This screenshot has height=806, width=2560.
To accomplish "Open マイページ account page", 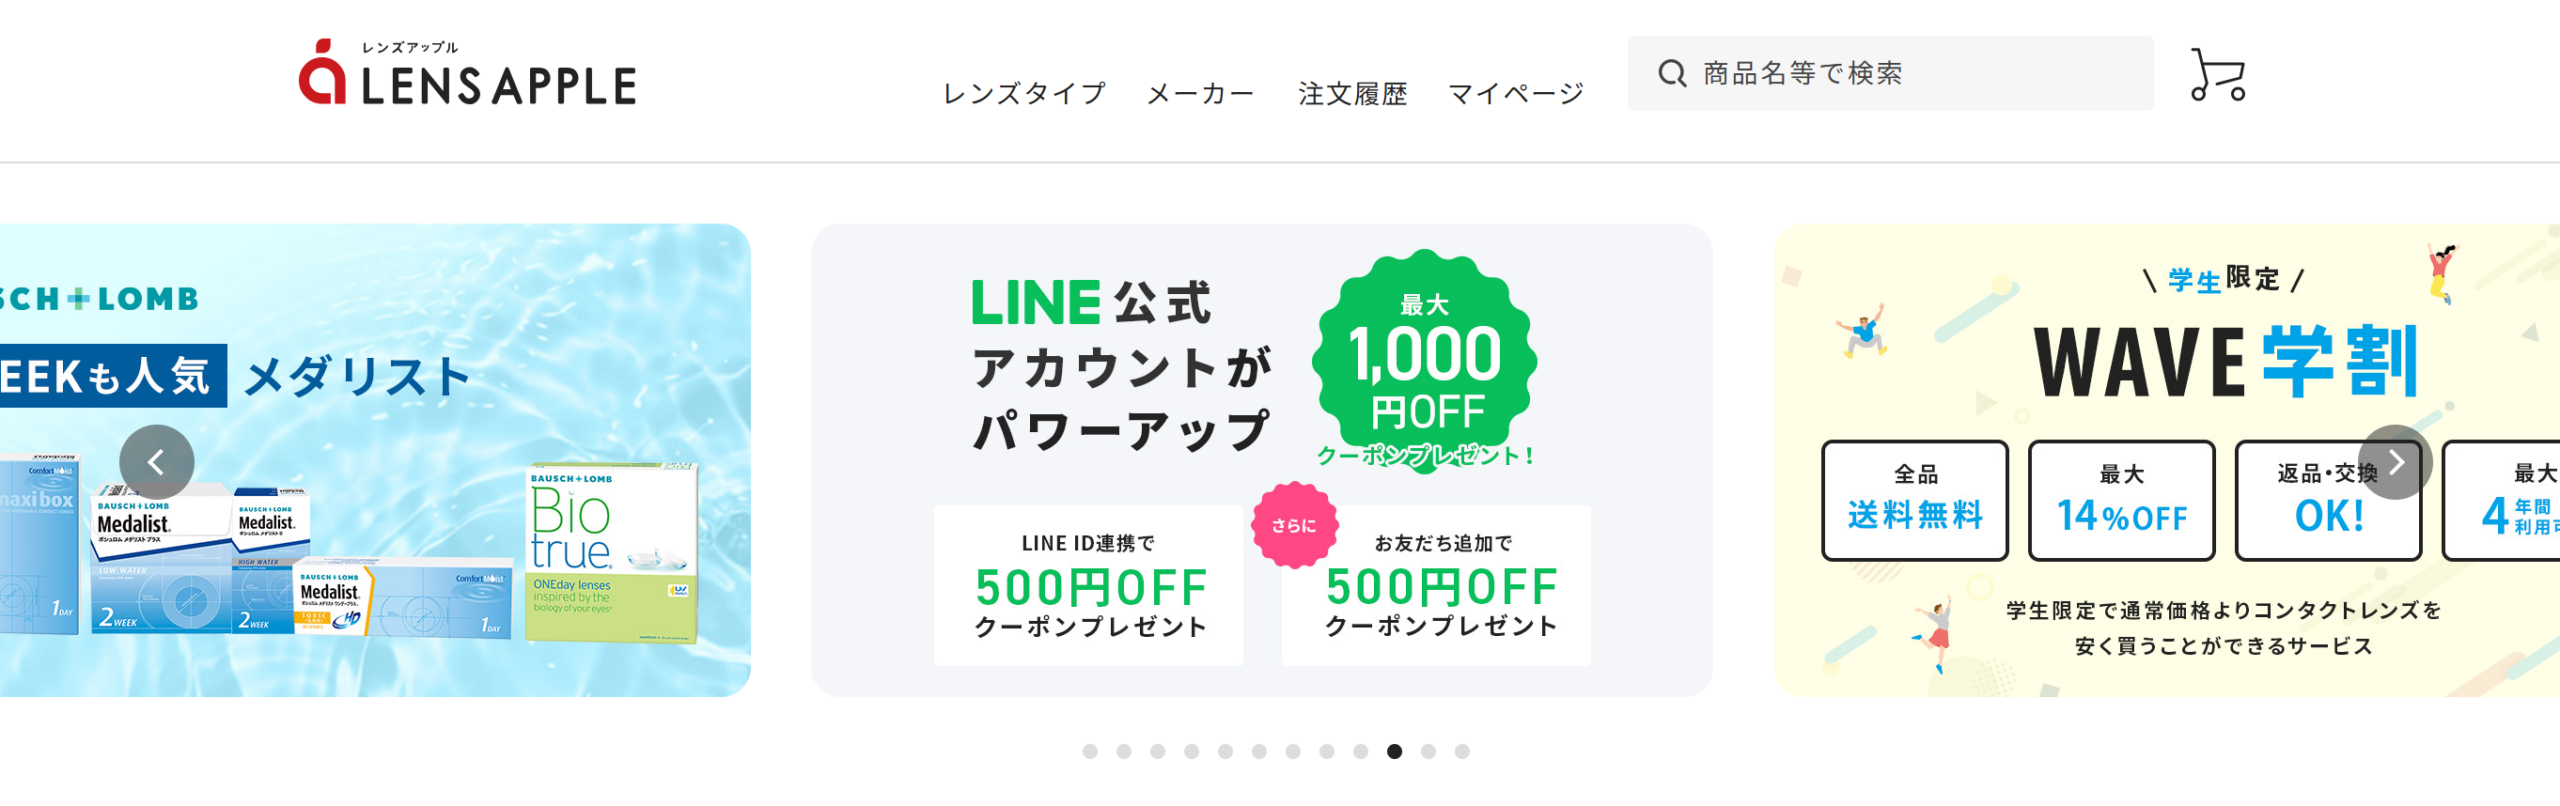I will [x=1516, y=94].
